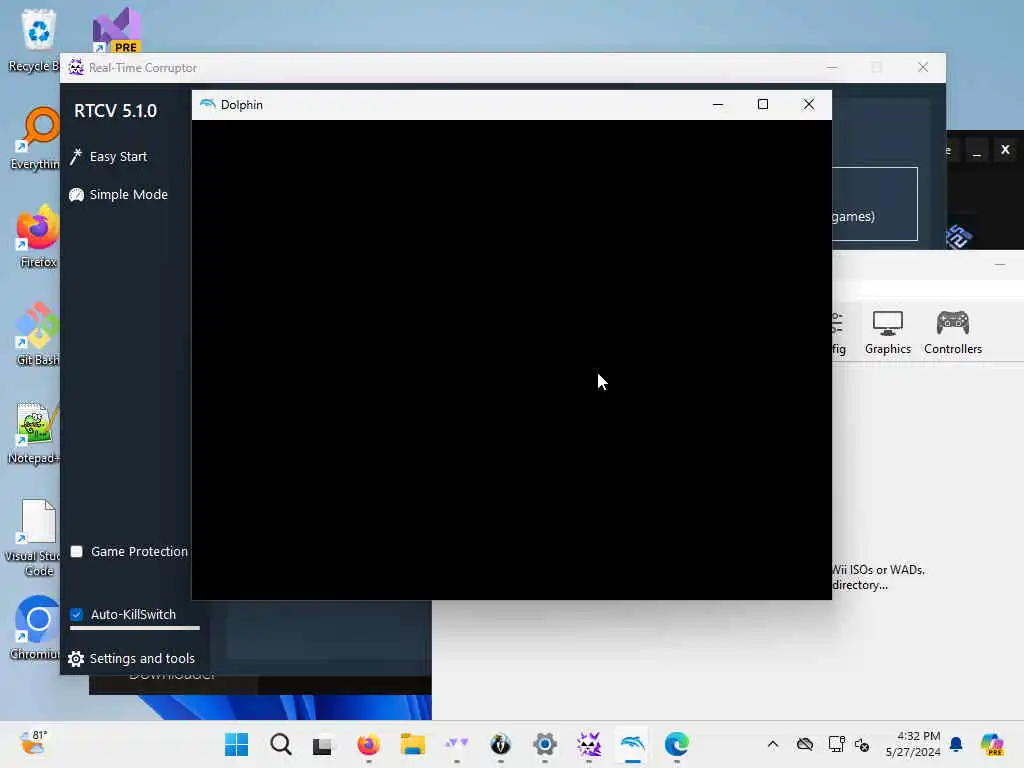Click the notification bell in system tray
Screen dimensions: 1024x768
(x=956, y=744)
